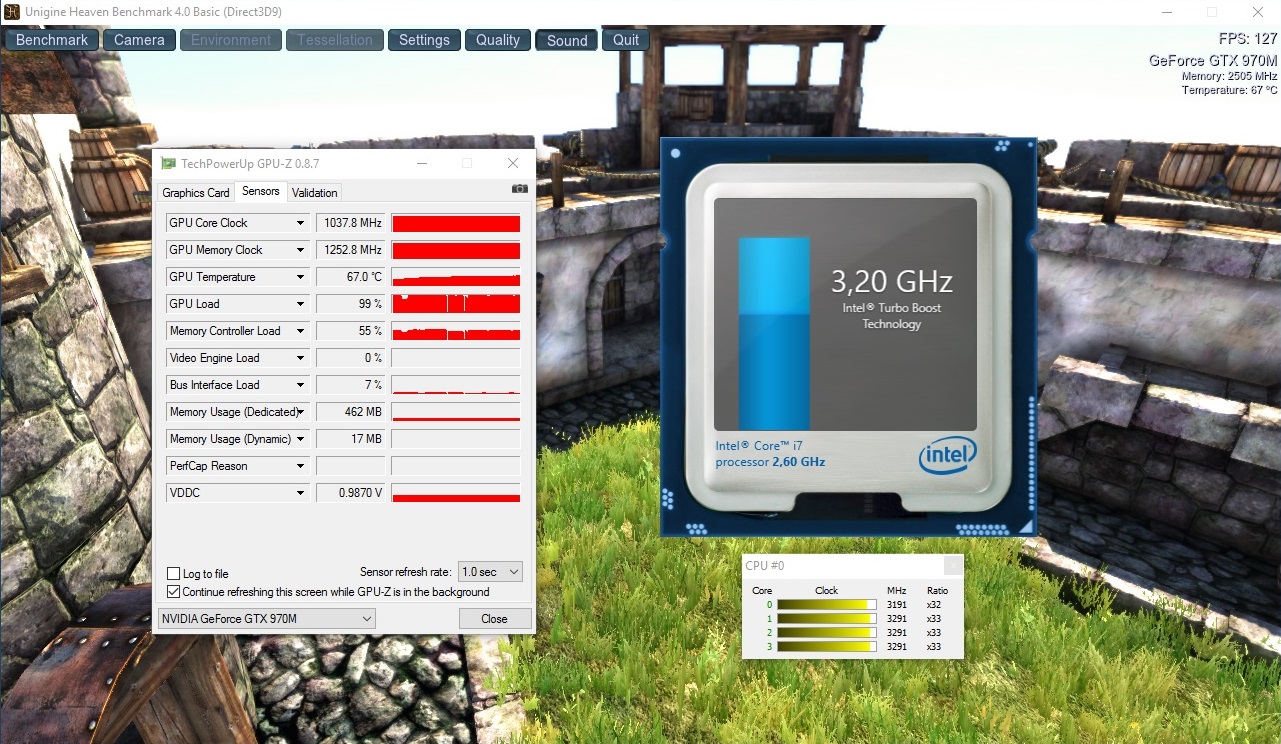
Task: Click the Temperature: 67 °C overlay text
Action: (1229, 90)
